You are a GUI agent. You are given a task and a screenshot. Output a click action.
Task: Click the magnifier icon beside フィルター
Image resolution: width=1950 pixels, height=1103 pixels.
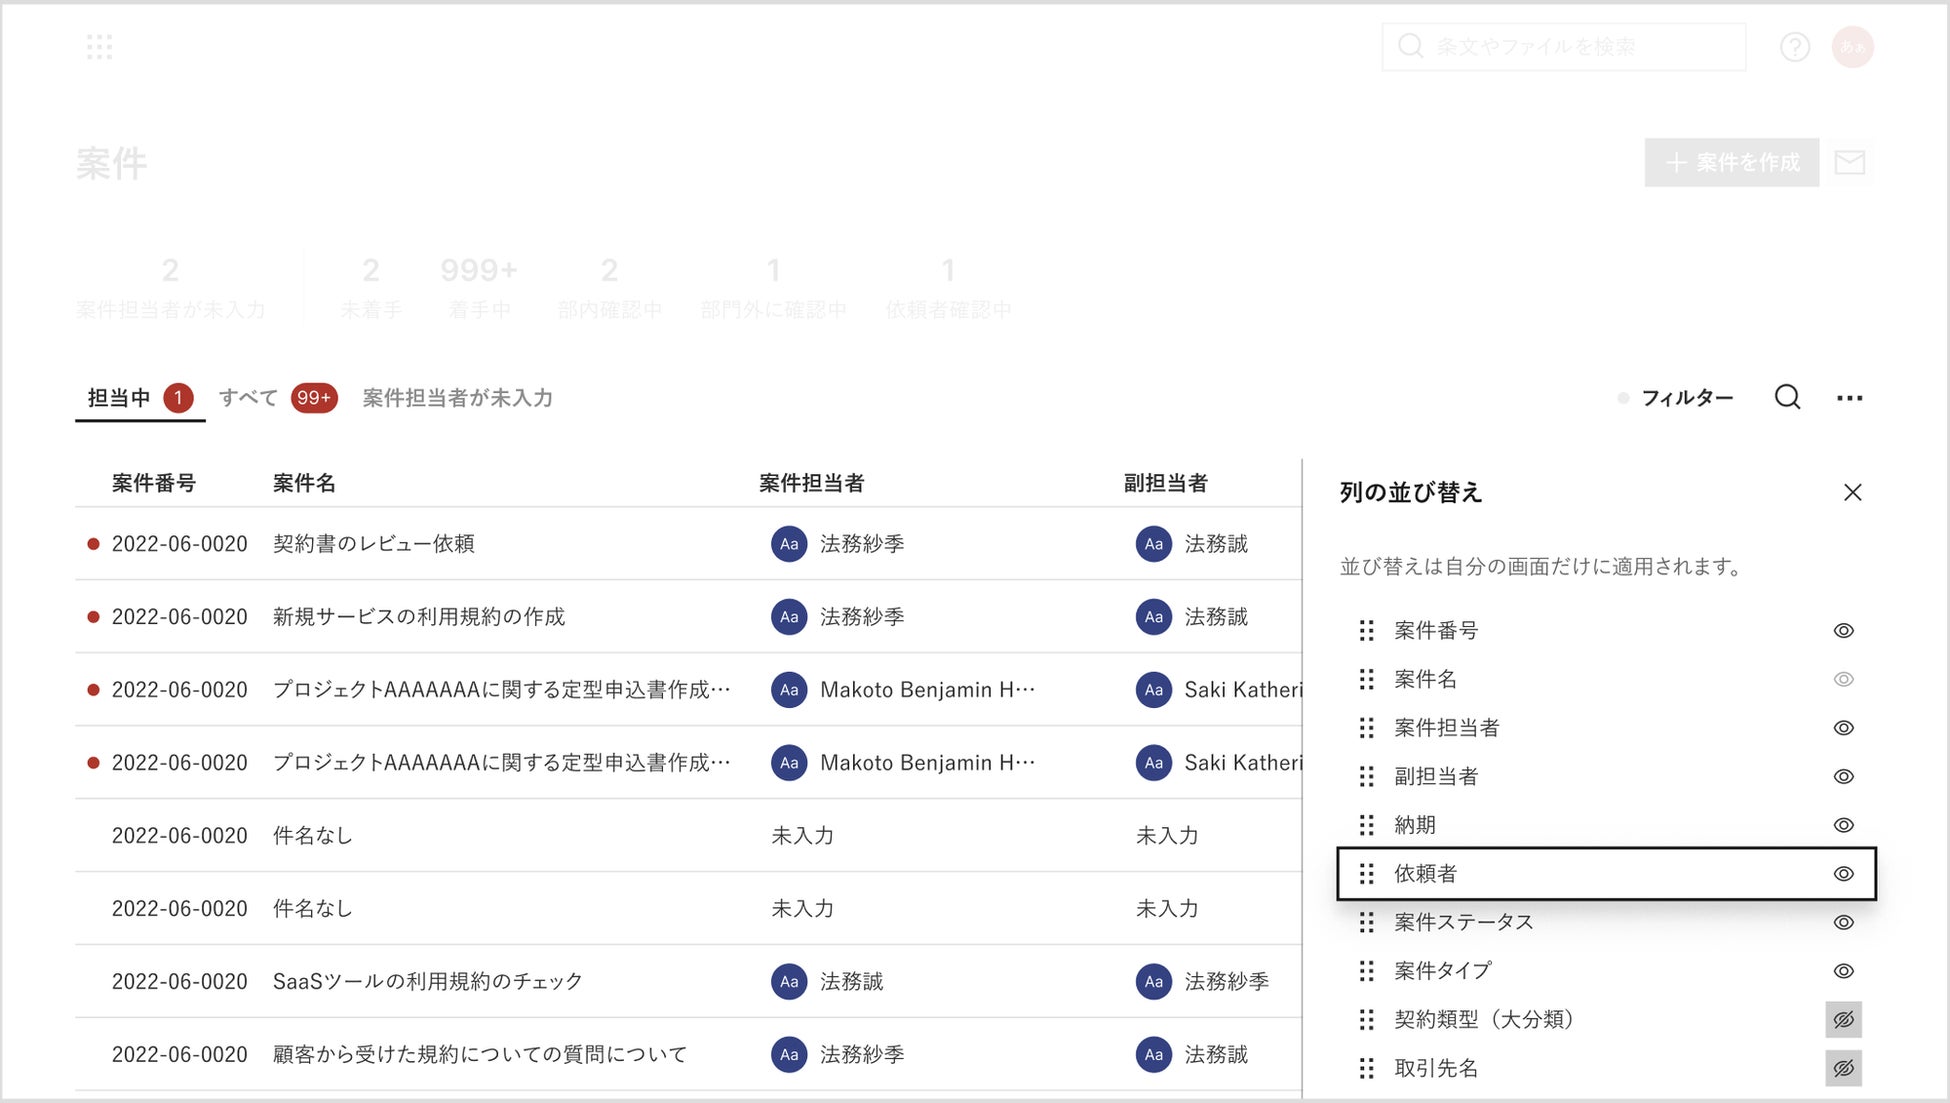(x=1787, y=397)
